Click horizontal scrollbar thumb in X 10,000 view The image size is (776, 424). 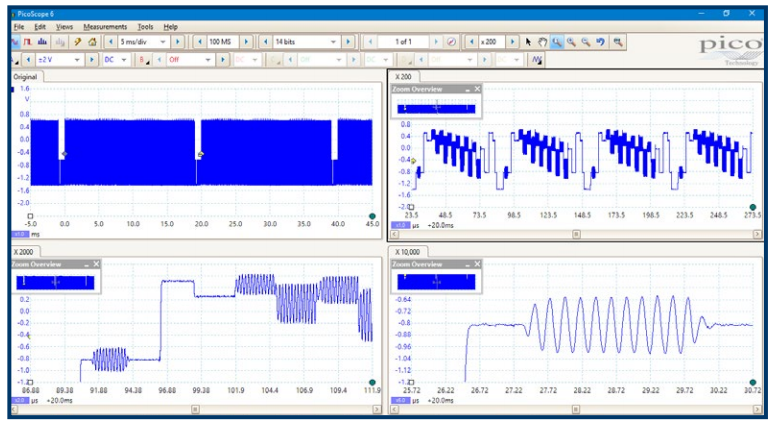(576, 409)
